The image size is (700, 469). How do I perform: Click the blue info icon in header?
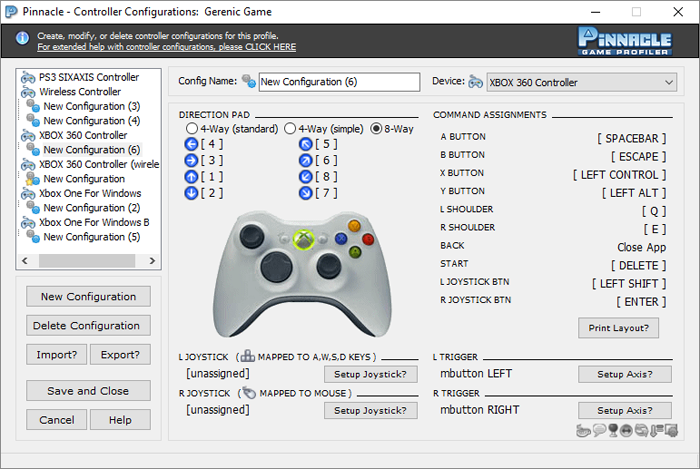click(x=22, y=38)
